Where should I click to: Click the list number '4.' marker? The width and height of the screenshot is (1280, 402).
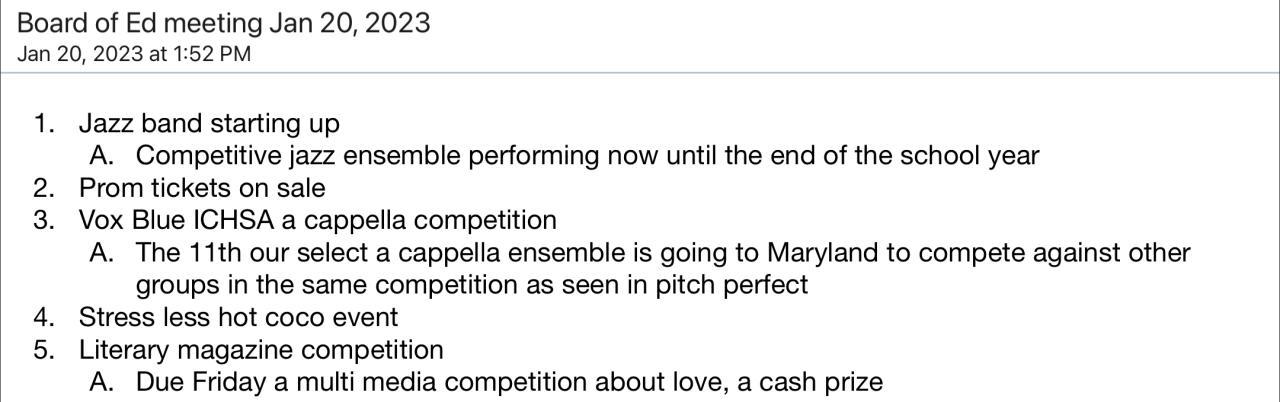coord(43,317)
